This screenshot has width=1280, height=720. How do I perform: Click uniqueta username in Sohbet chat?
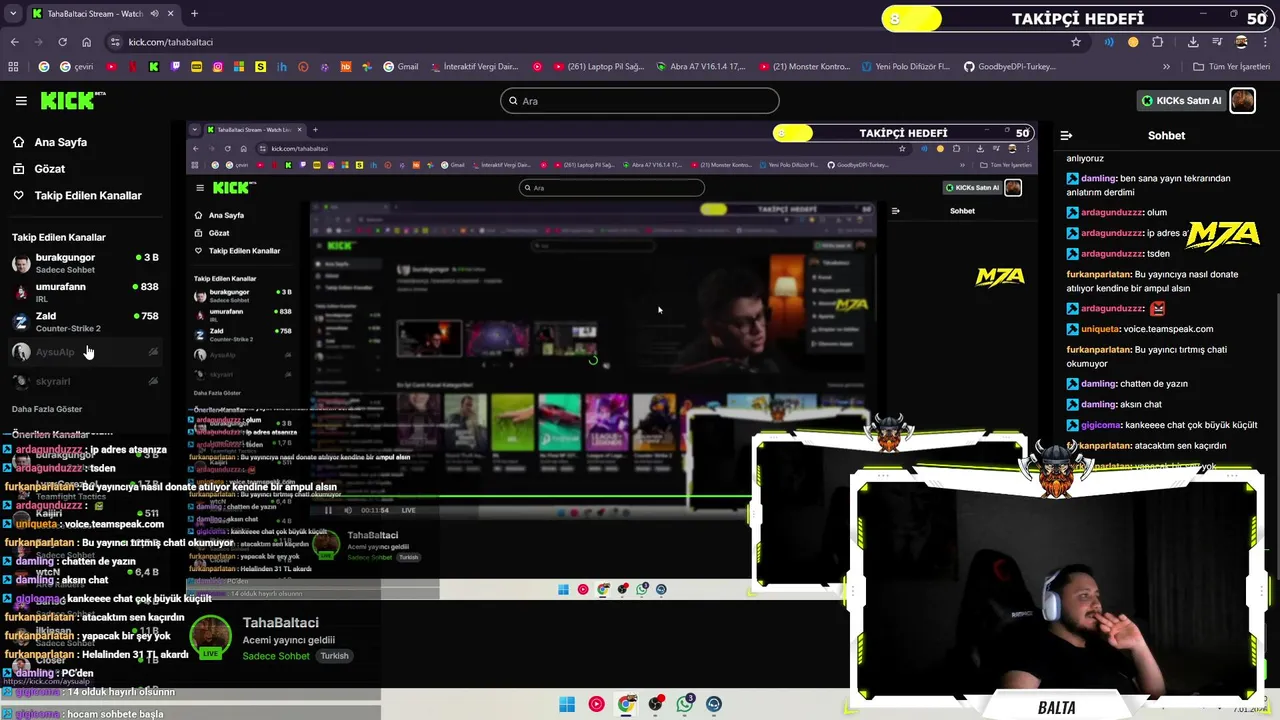coord(1099,329)
